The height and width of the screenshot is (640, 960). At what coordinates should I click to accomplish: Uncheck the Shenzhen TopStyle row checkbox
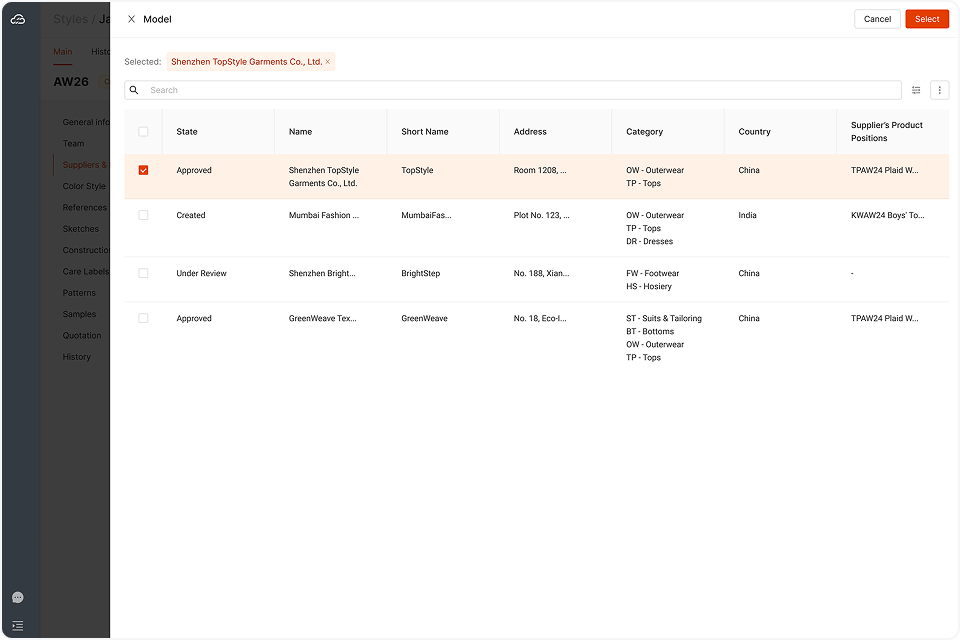pyautogui.click(x=143, y=170)
